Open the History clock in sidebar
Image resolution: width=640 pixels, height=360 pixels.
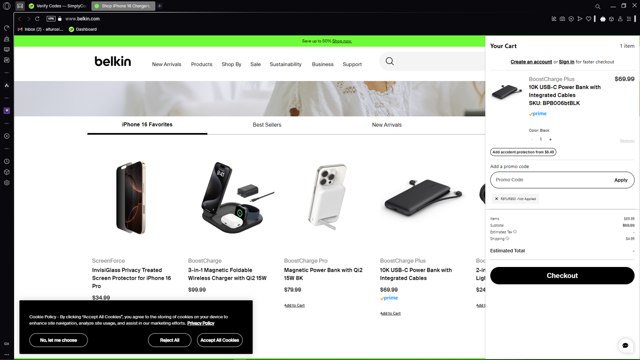pyautogui.click(x=7, y=162)
